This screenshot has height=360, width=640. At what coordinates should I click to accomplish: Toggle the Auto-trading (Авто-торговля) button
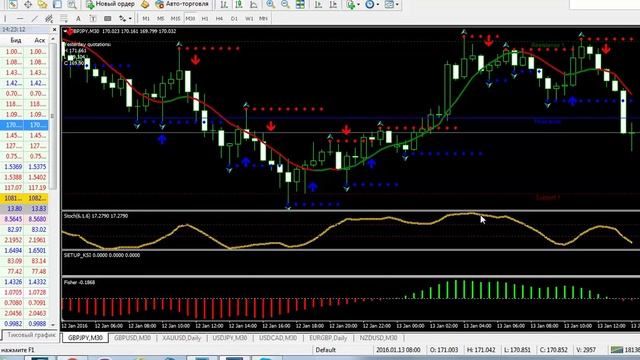tap(182, 4)
